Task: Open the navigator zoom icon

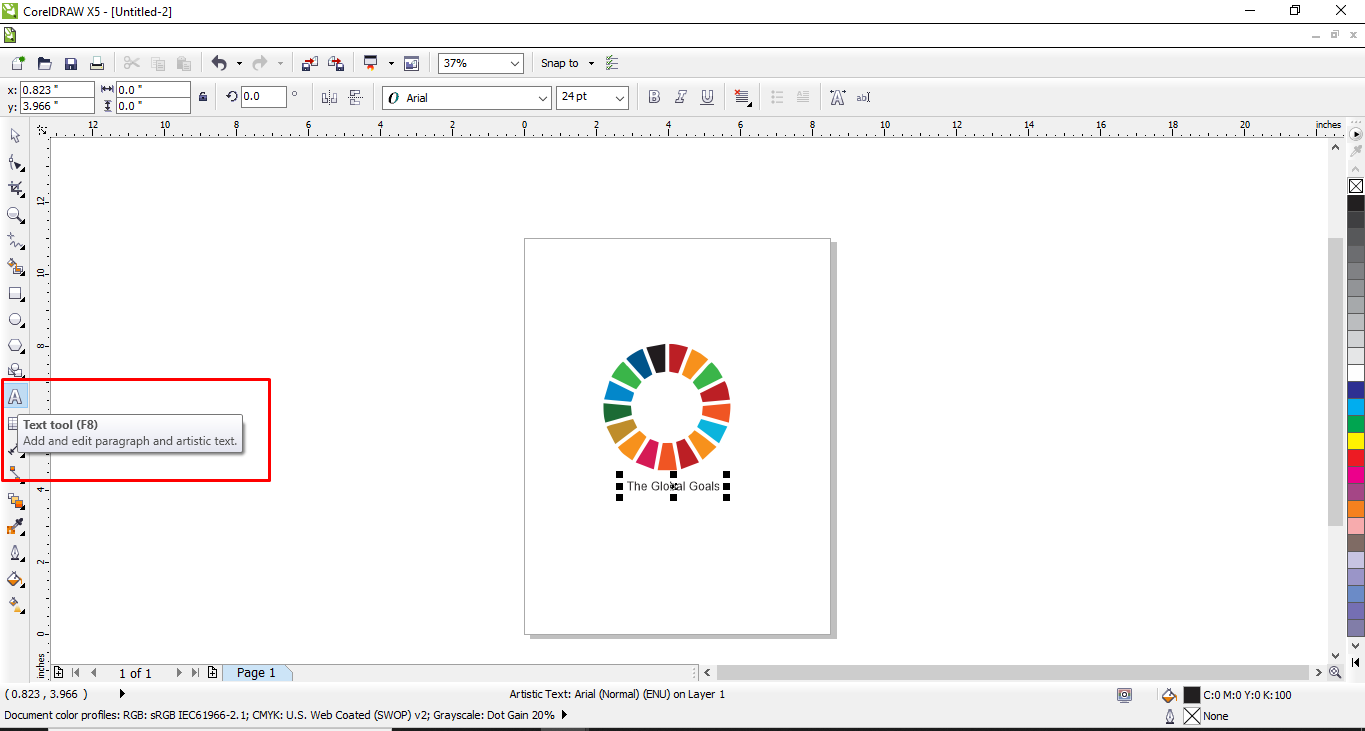Action: click(x=1335, y=673)
